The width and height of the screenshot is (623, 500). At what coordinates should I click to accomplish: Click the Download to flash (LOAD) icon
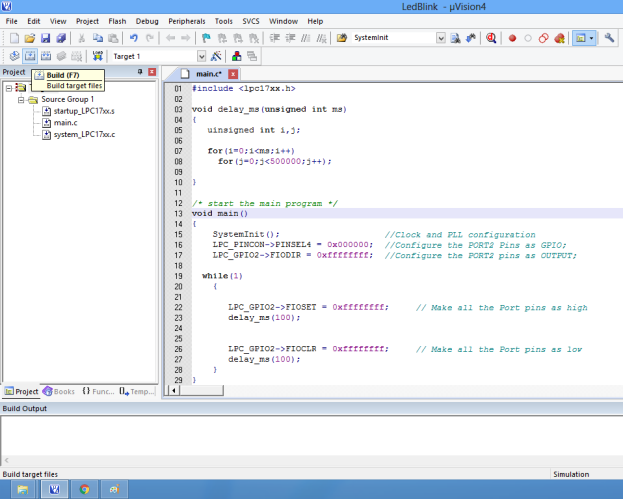[97, 56]
